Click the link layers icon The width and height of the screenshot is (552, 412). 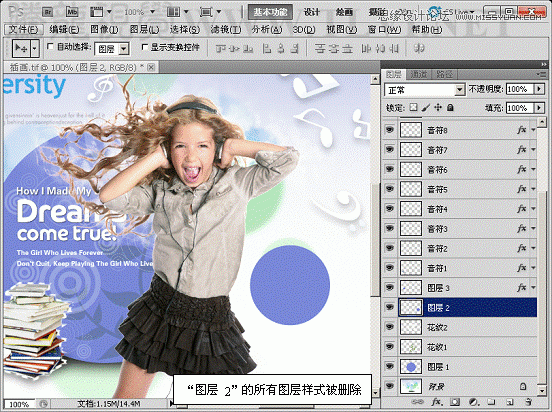[418, 402]
